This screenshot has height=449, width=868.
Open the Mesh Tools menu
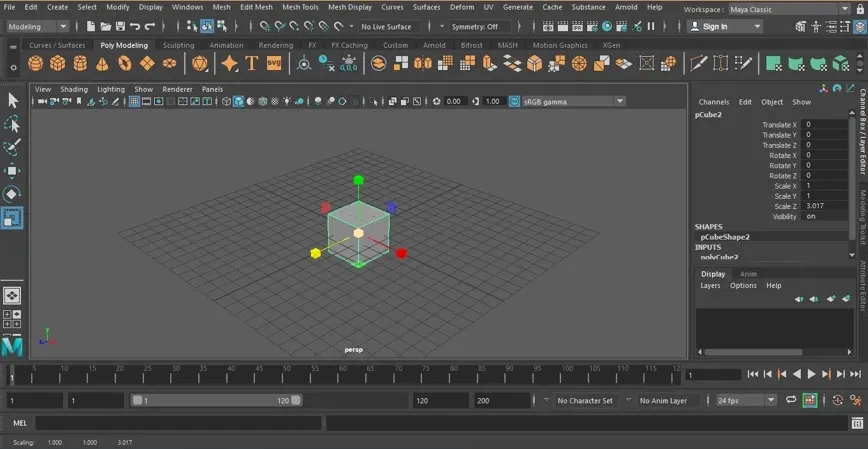pos(300,7)
